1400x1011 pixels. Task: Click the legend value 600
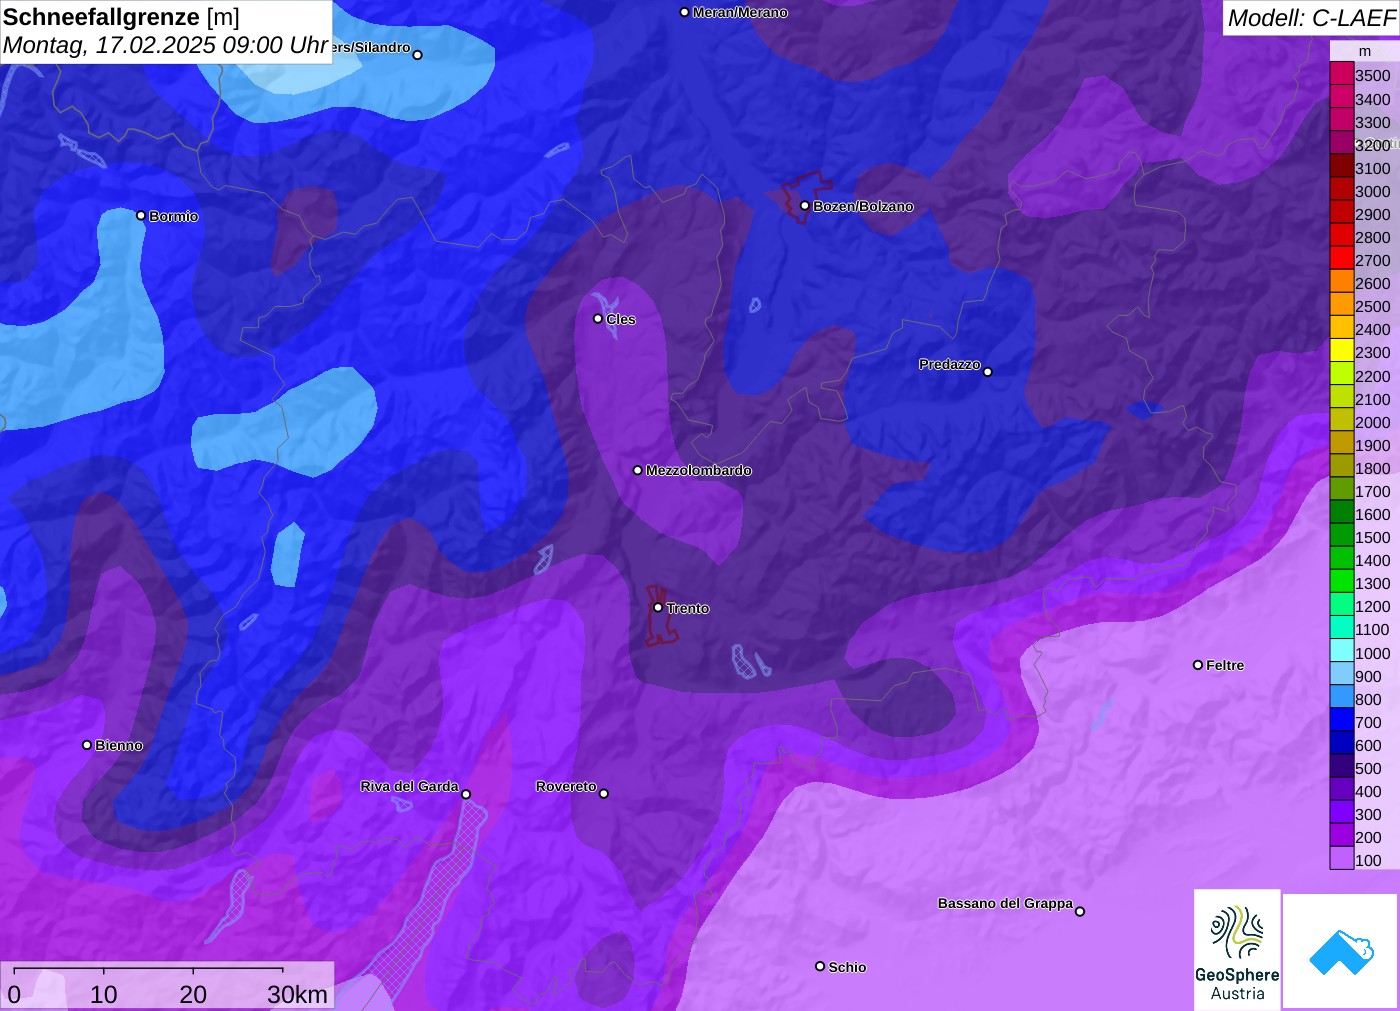click(x=1369, y=745)
